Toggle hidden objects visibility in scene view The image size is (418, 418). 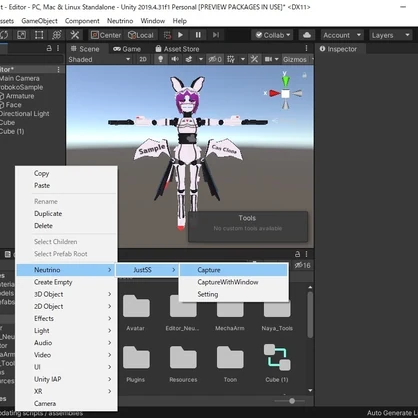click(x=215, y=59)
